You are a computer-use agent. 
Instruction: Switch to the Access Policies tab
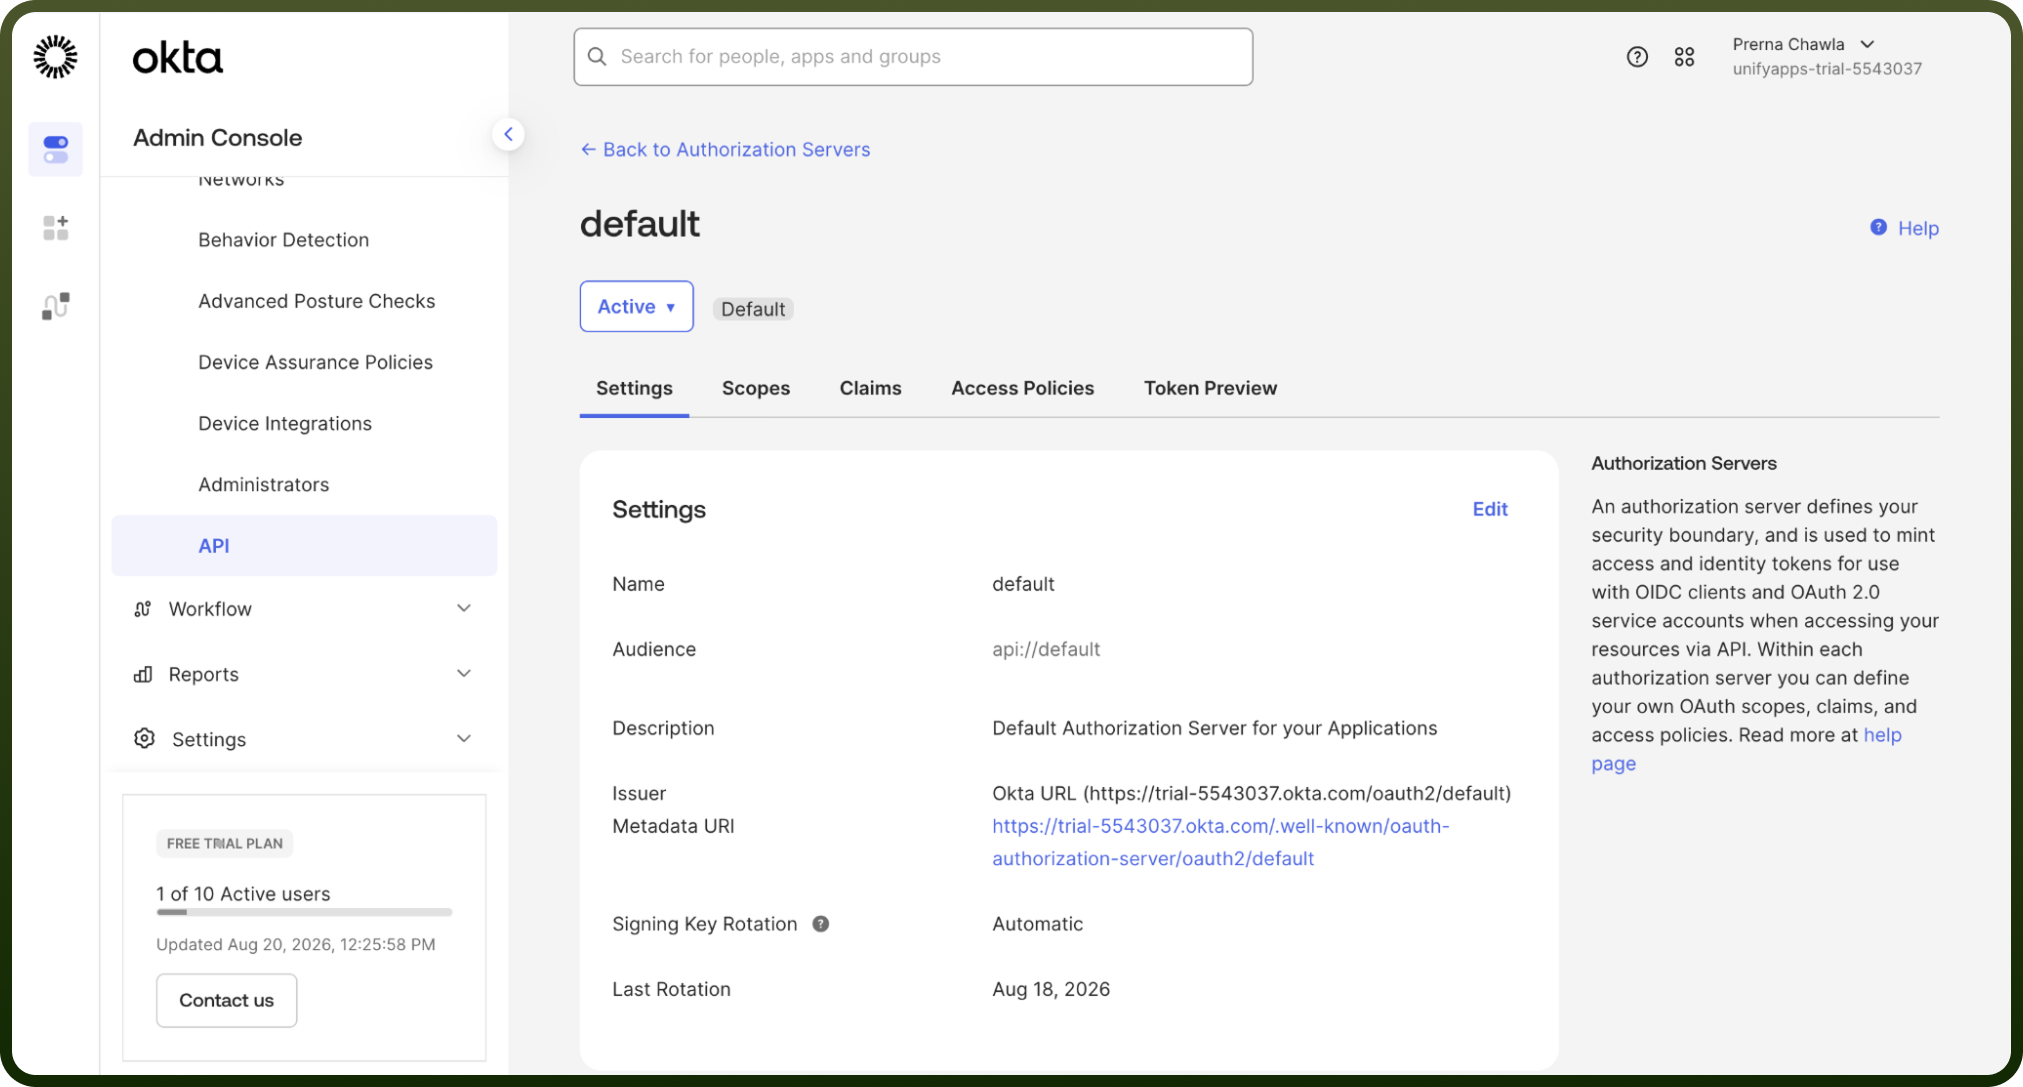[x=1022, y=388]
